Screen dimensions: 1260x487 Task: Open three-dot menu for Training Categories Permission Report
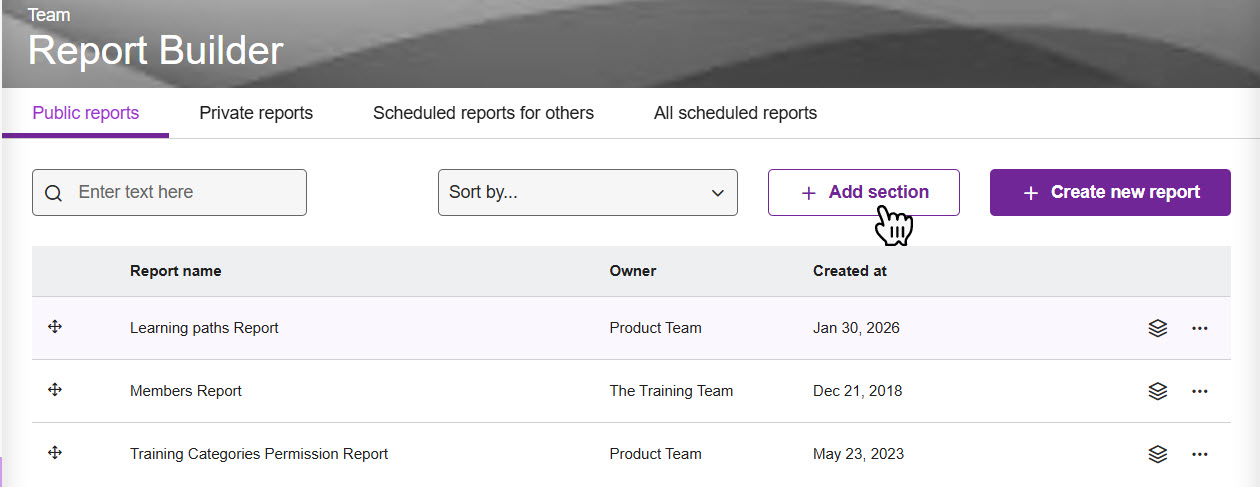tap(1200, 454)
